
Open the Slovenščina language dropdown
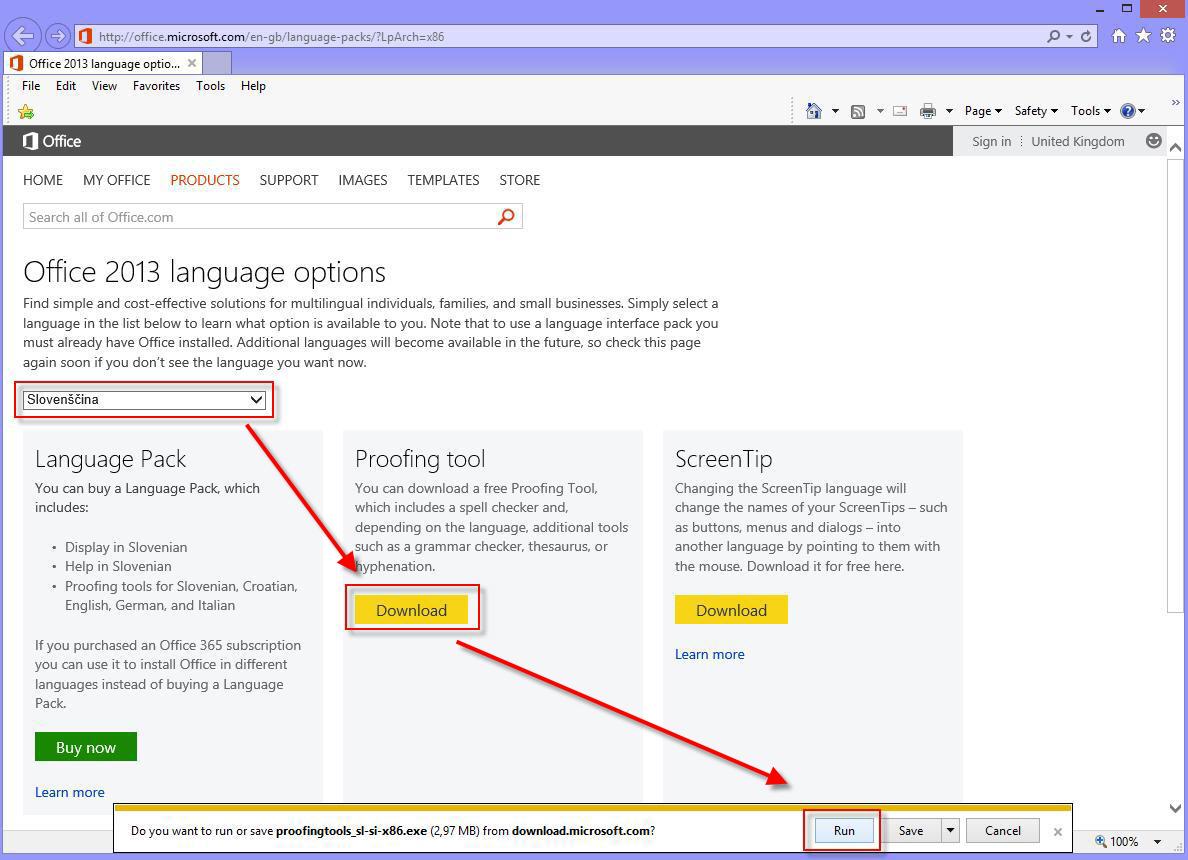[145, 400]
